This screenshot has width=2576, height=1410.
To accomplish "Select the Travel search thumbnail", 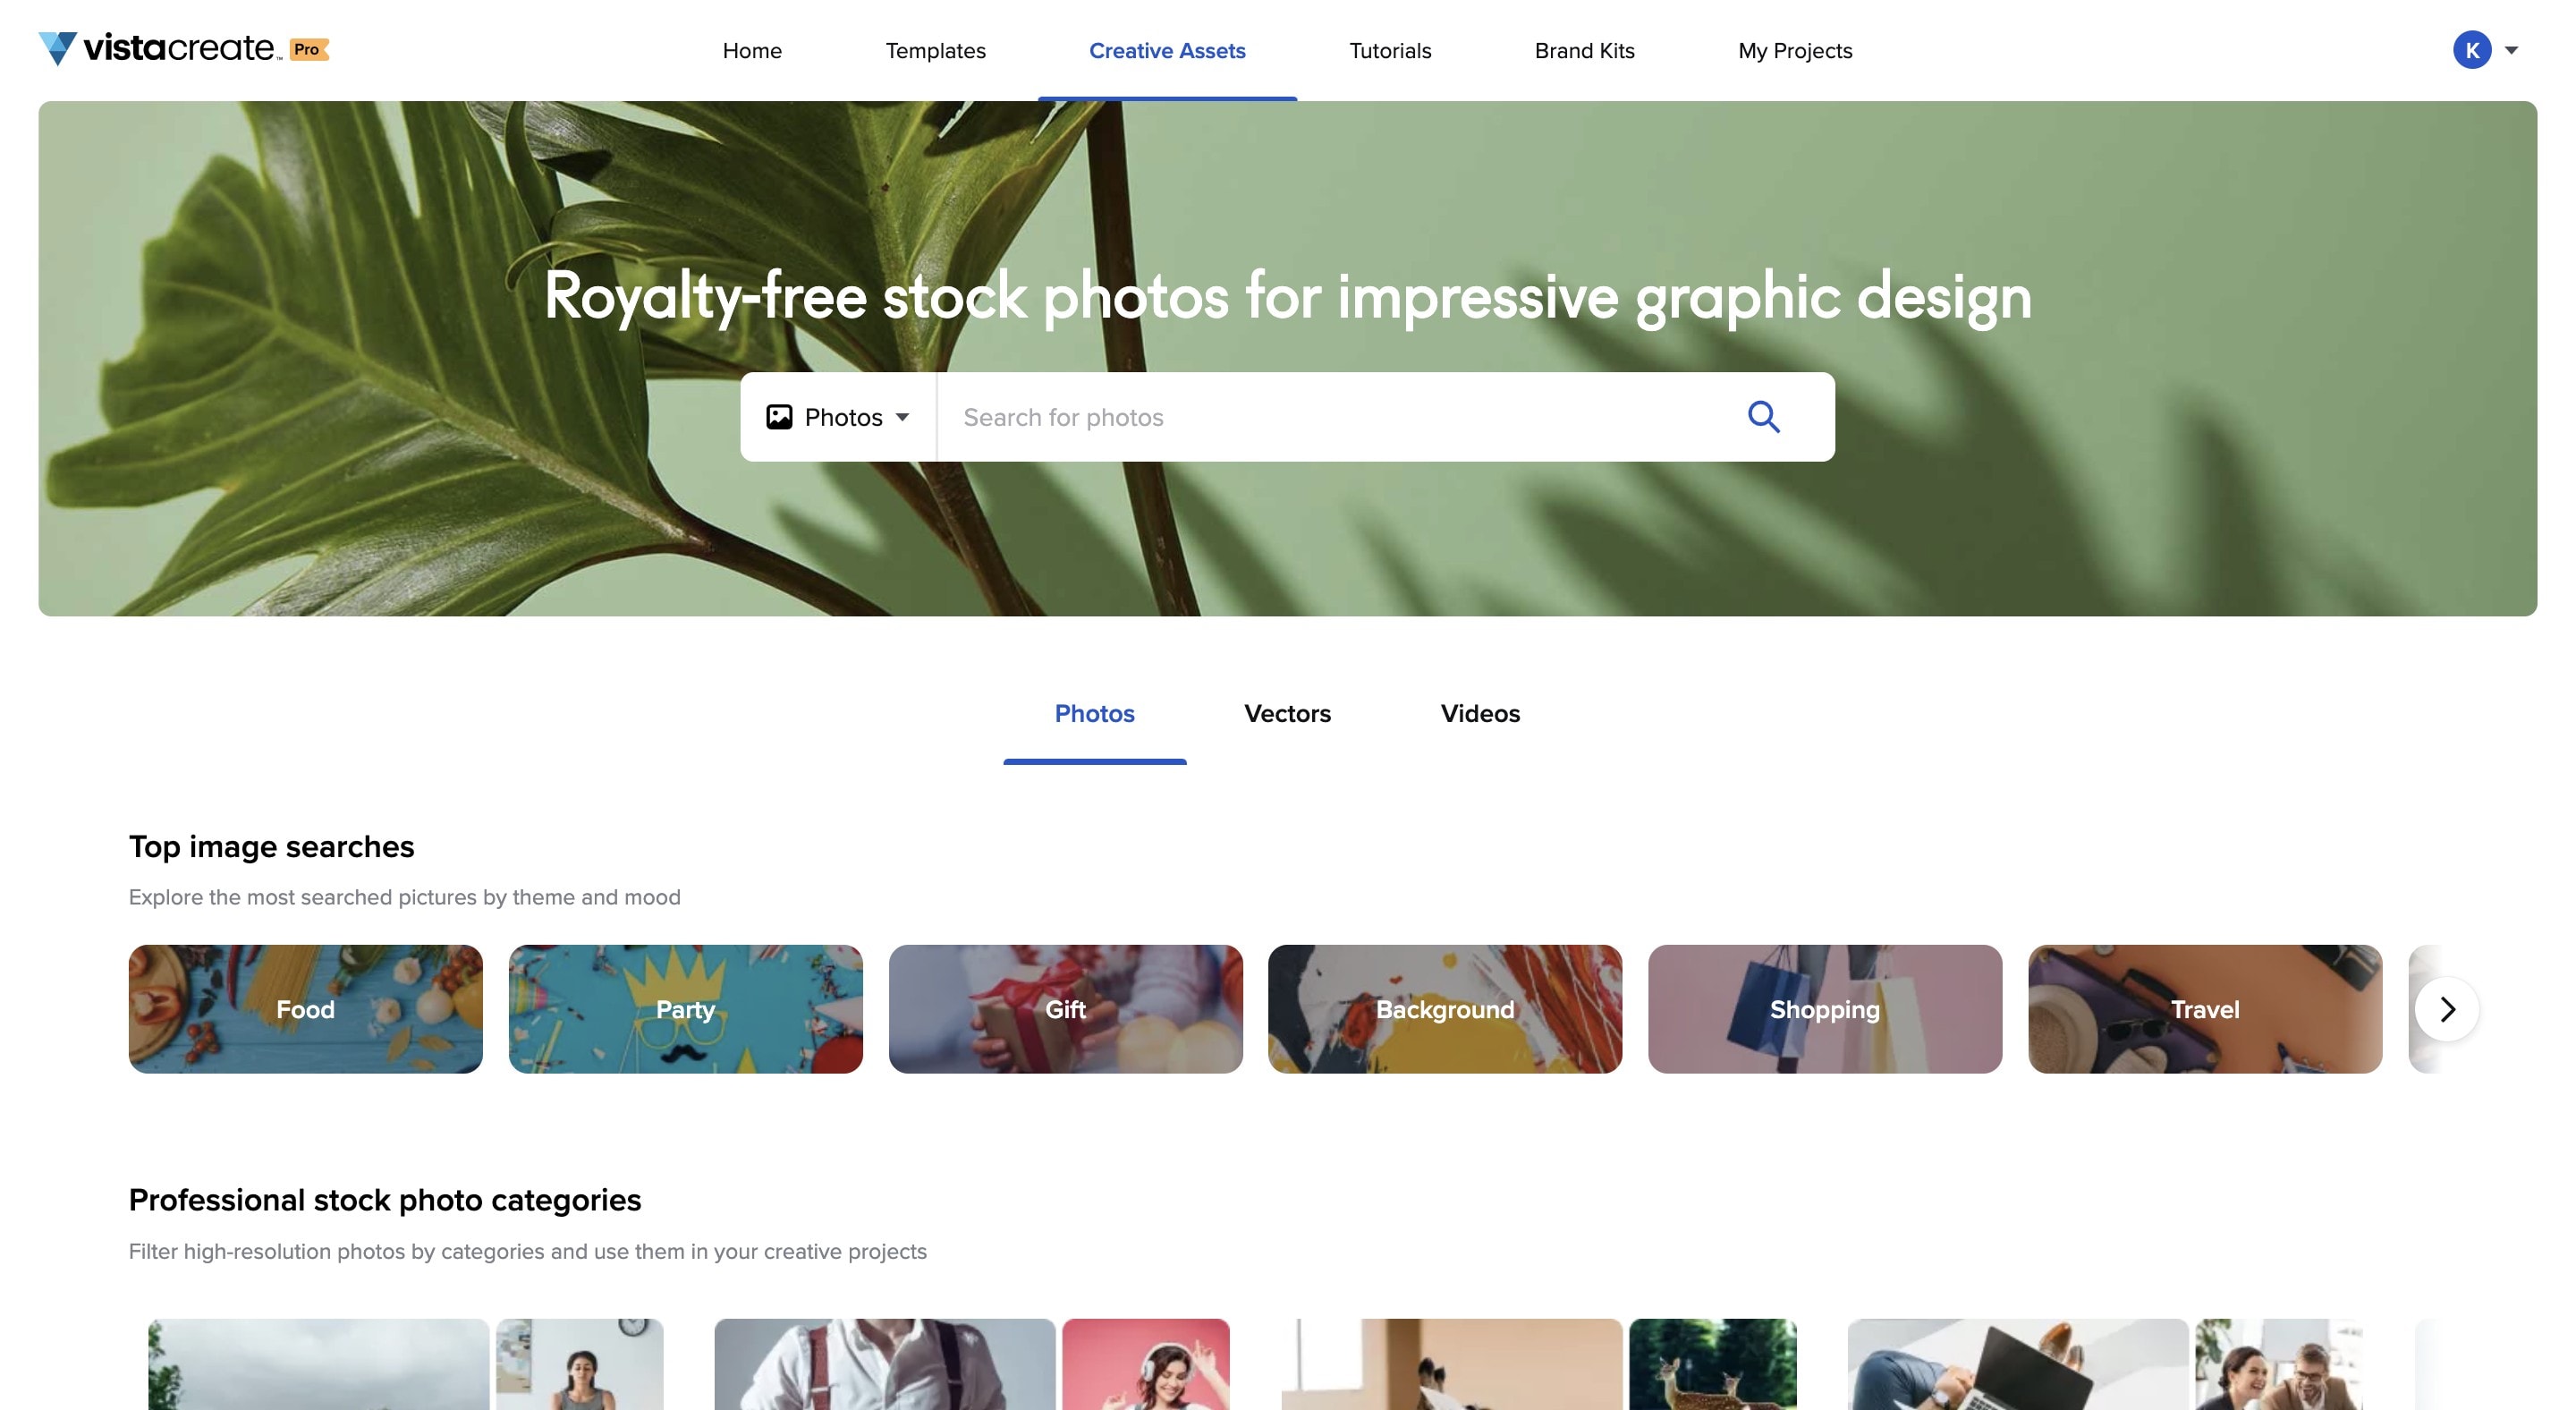I will (x=2204, y=1009).
